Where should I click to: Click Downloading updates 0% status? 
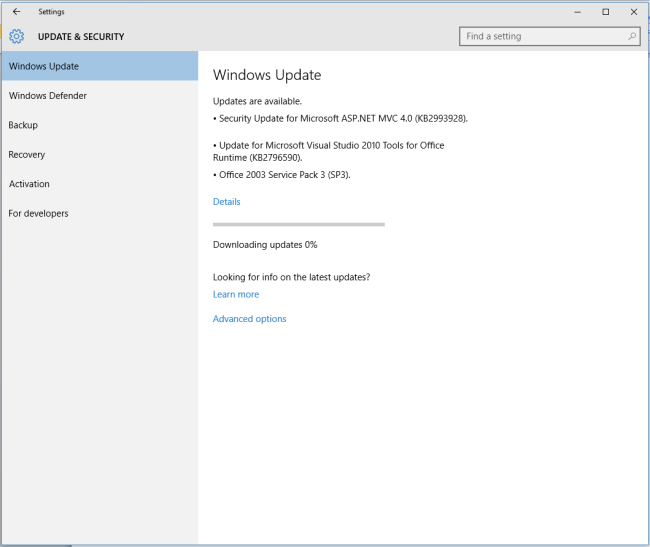[265, 245]
